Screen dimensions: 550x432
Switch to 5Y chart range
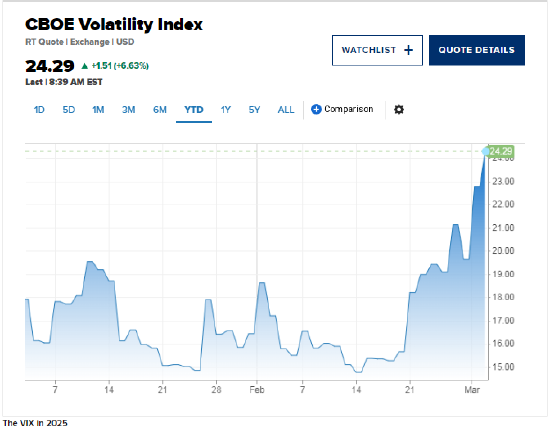click(x=254, y=110)
